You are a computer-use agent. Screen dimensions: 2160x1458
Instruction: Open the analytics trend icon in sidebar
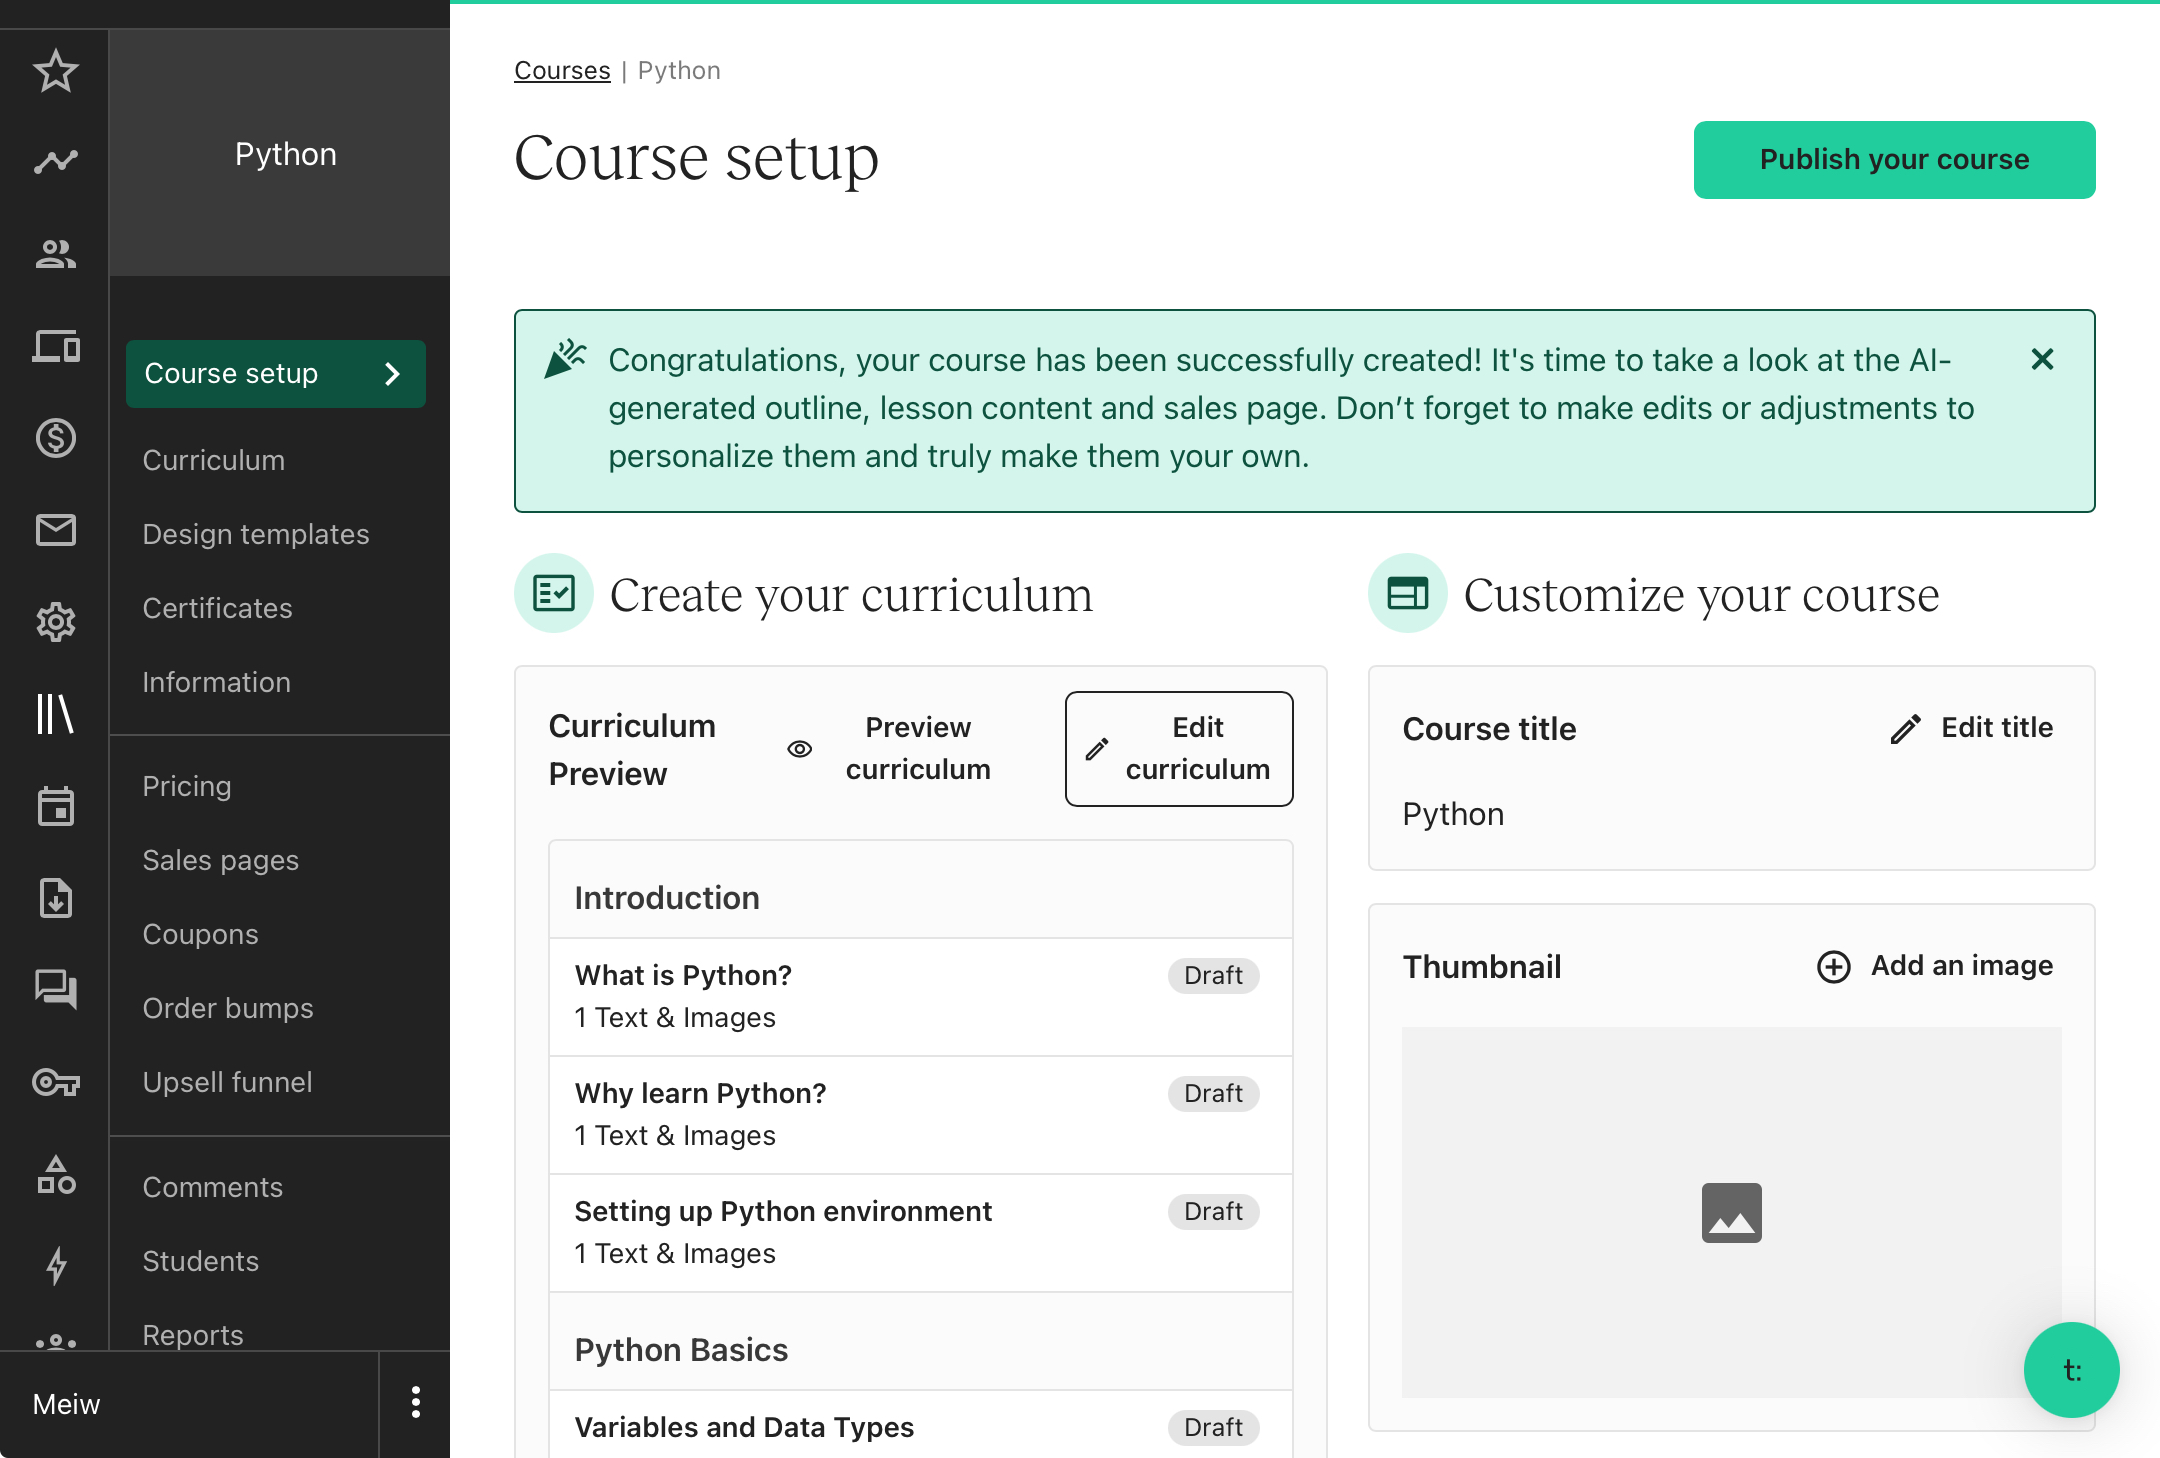coord(55,160)
